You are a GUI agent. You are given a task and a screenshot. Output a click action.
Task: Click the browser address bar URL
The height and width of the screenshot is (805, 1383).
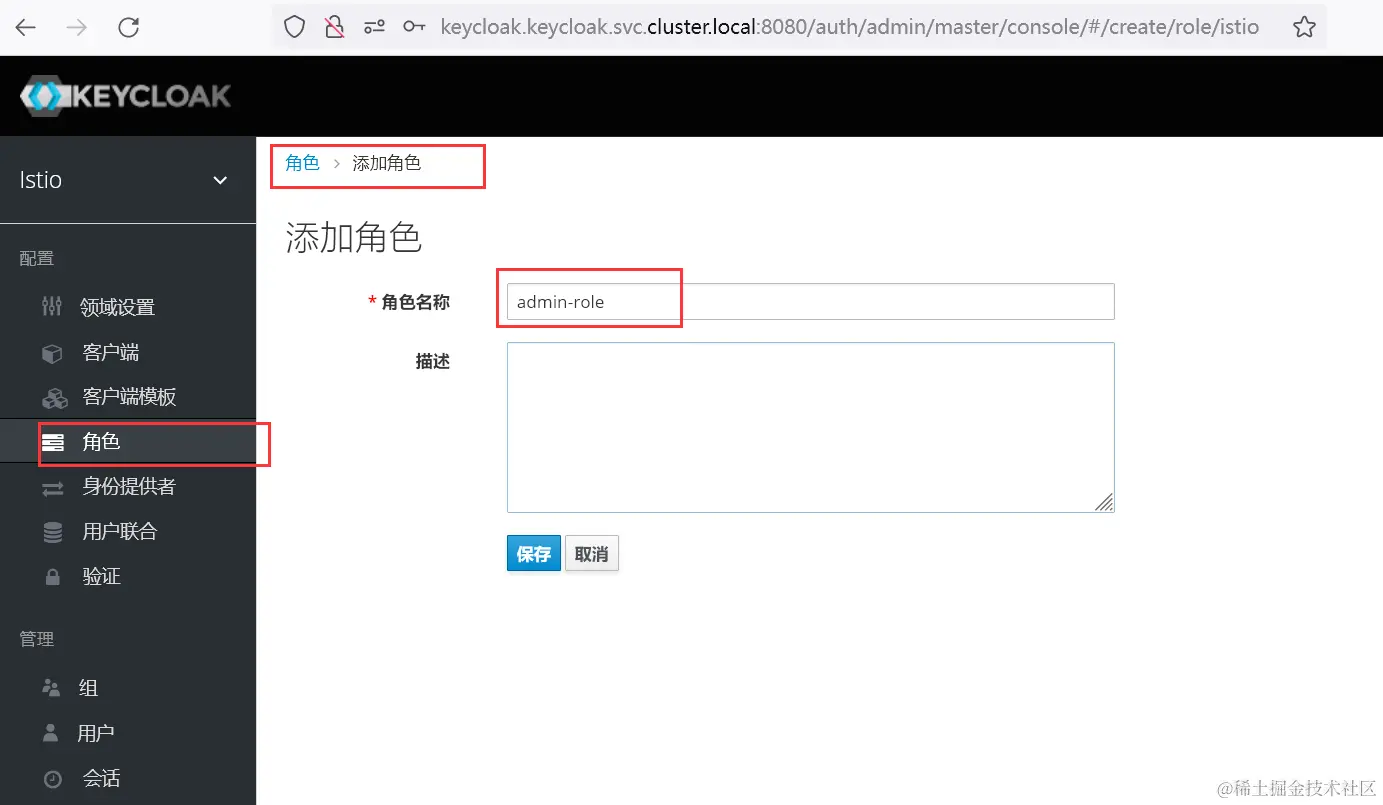pos(849,28)
